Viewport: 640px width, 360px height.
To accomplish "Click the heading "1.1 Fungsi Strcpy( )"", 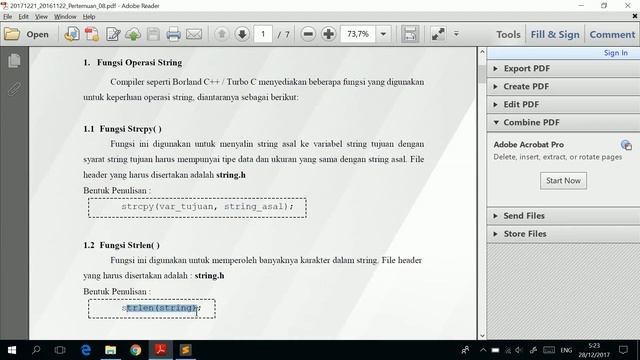I will [x=122, y=129].
